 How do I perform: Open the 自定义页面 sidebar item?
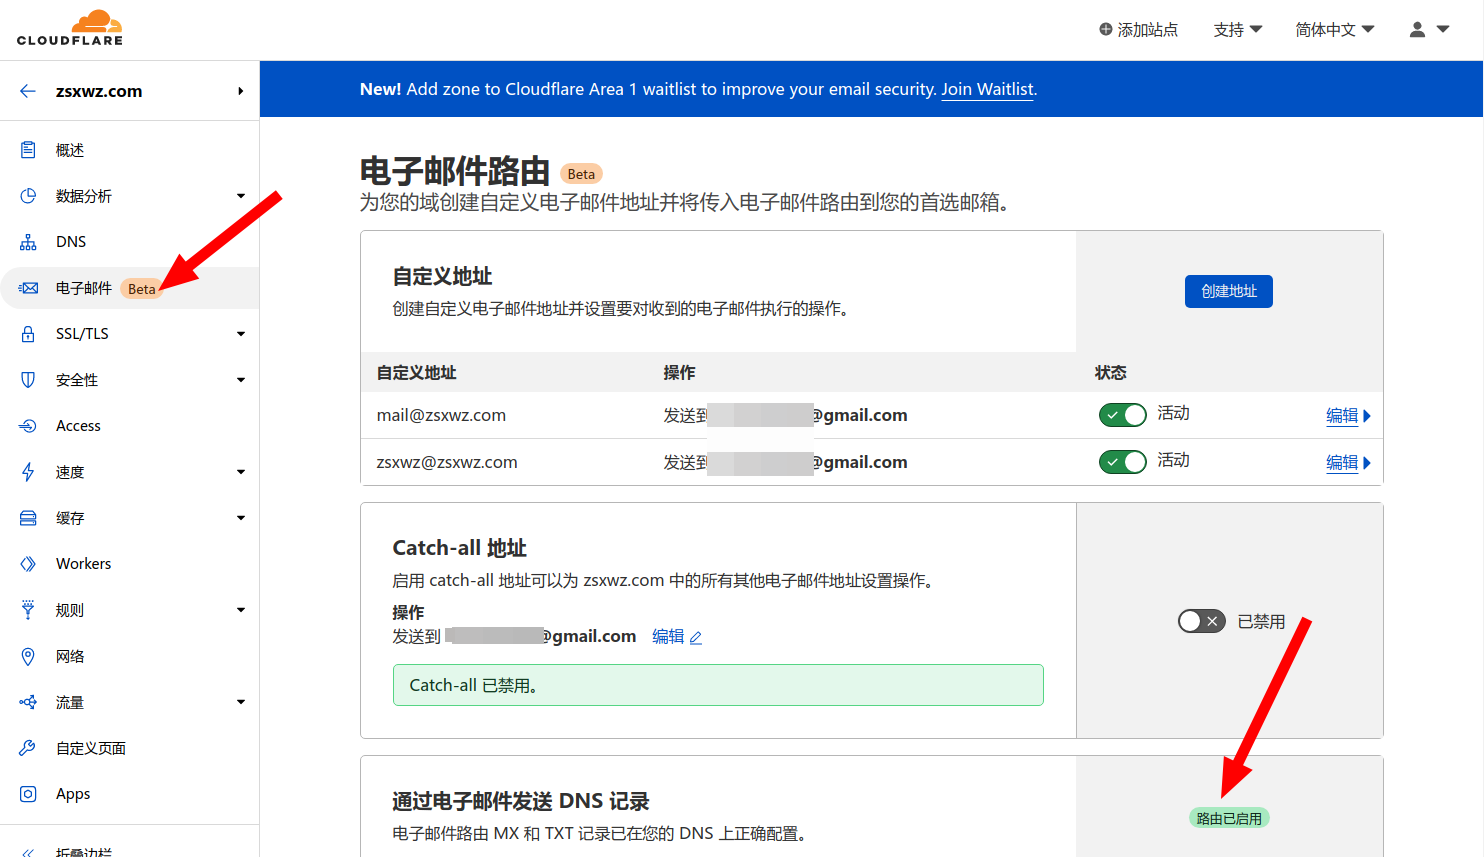(x=130, y=748)
